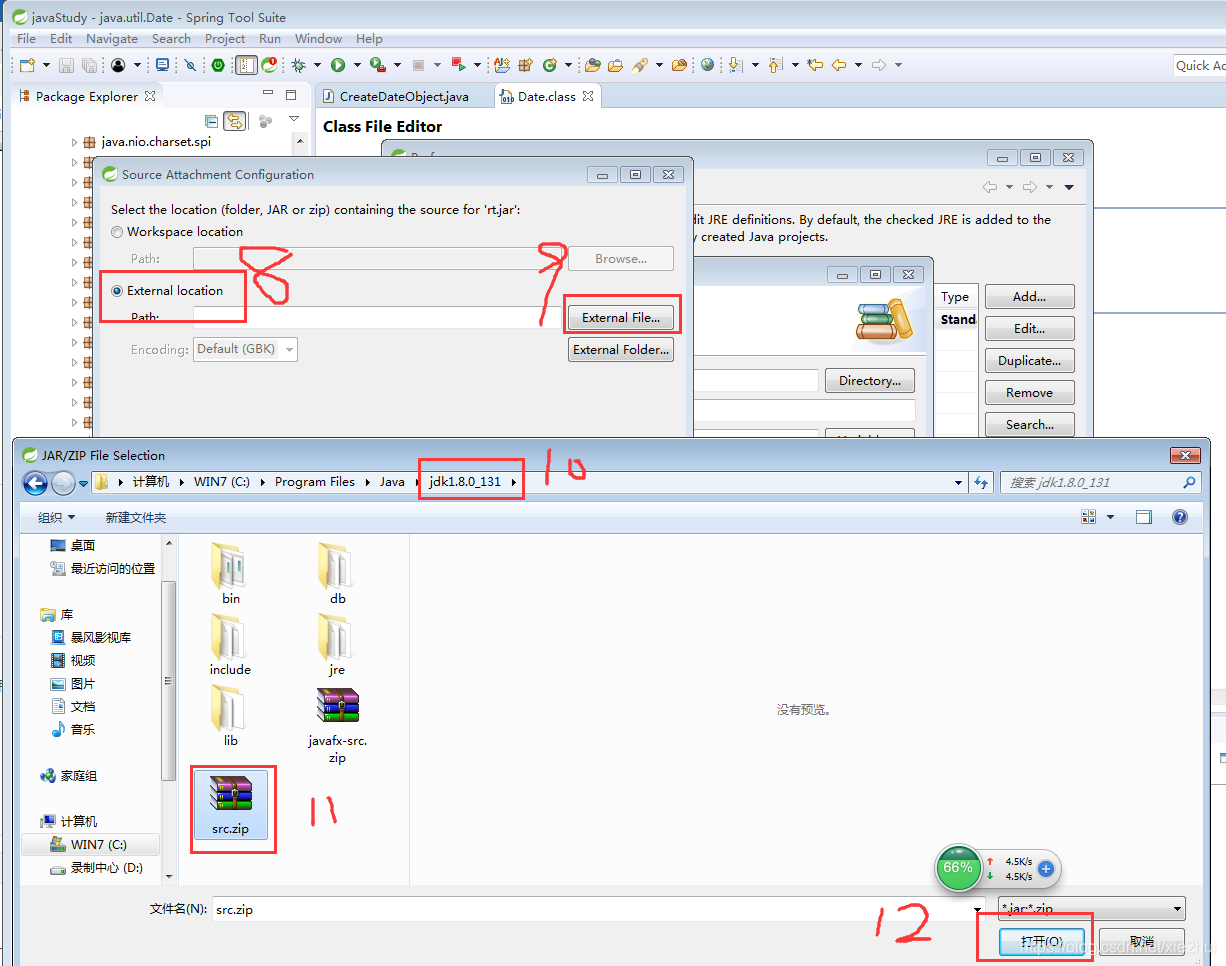Click the green Run play icon
Image resolution: width=1226 pixels, height=966 pixels.
(x=338, y=65)
